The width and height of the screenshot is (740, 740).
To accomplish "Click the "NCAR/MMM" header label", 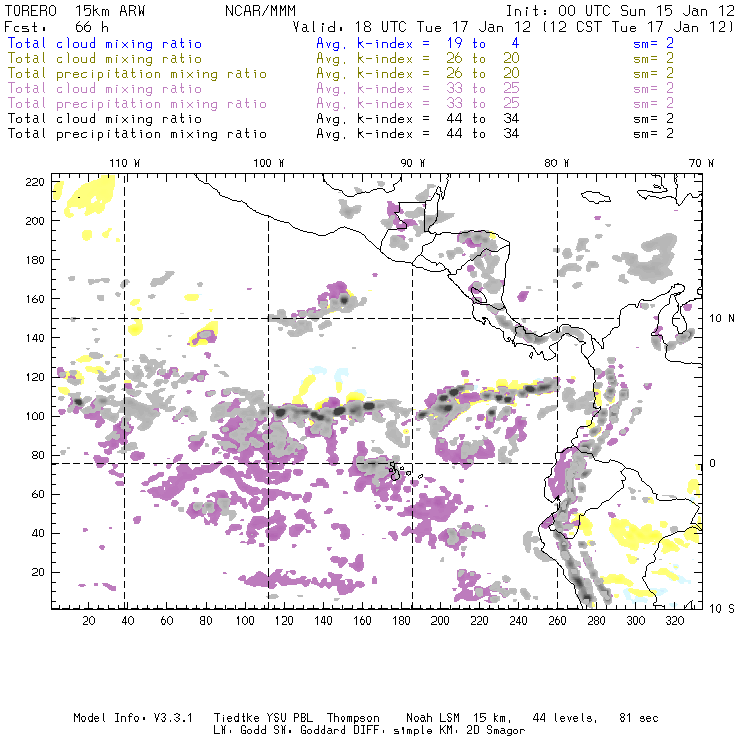I will tap(260, 11).
